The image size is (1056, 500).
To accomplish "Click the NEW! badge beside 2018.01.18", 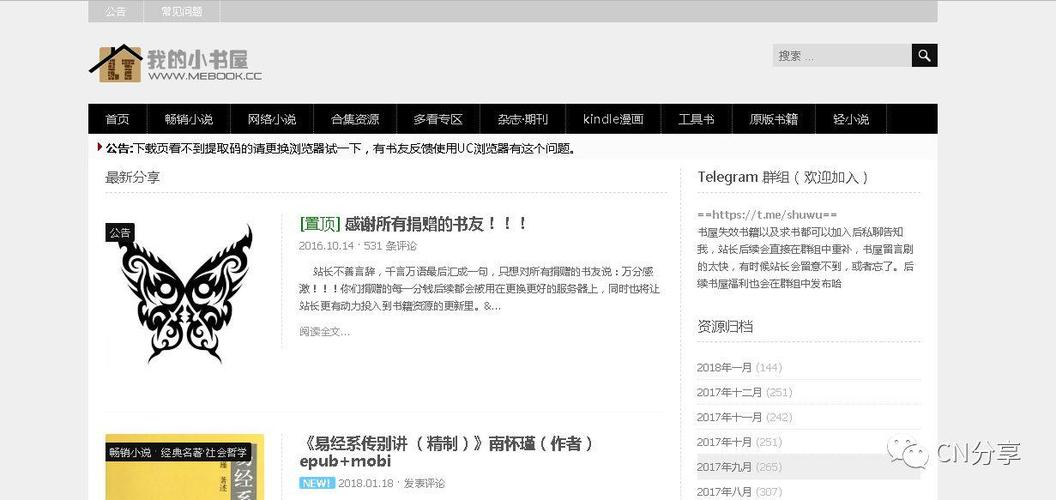I will (317, 483).
